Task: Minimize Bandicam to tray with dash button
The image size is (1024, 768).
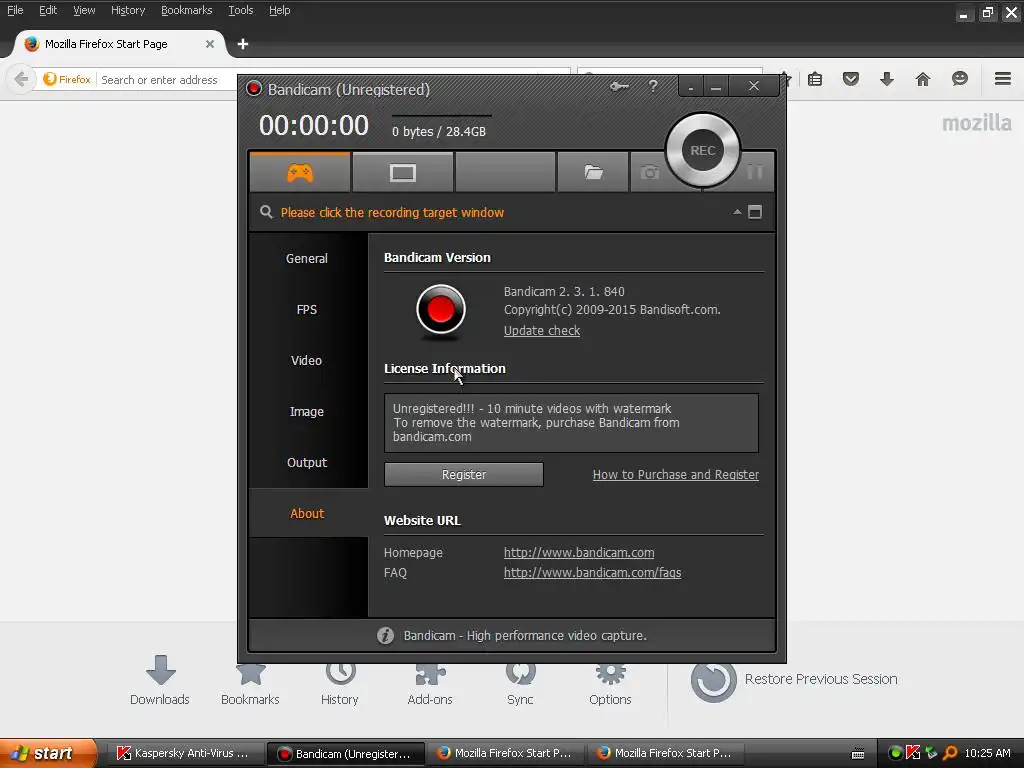Action: 691,86
